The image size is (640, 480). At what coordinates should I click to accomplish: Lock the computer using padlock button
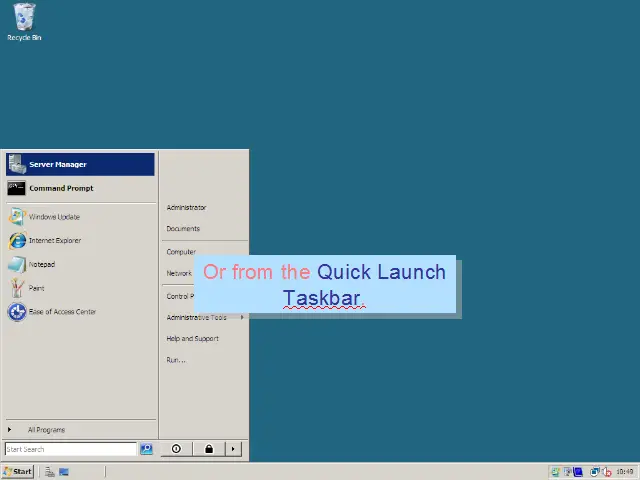click(x=209, y=449)
